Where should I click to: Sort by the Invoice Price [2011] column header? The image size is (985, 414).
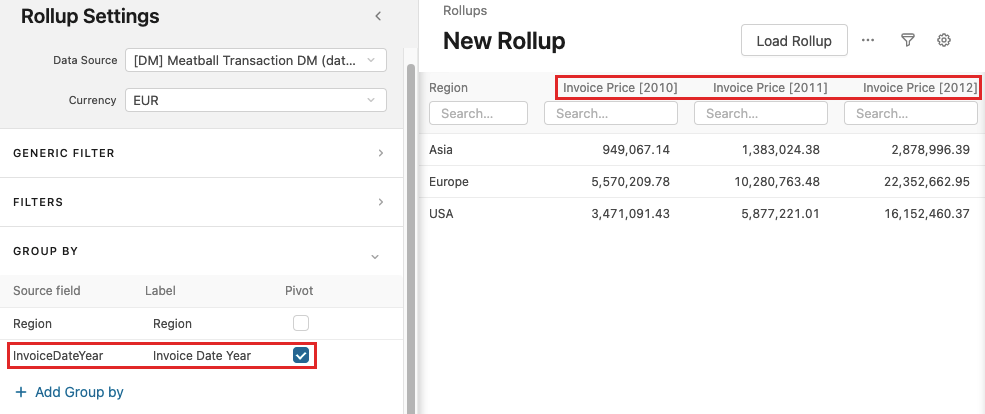pyautogui.click(x=769, y=88)
